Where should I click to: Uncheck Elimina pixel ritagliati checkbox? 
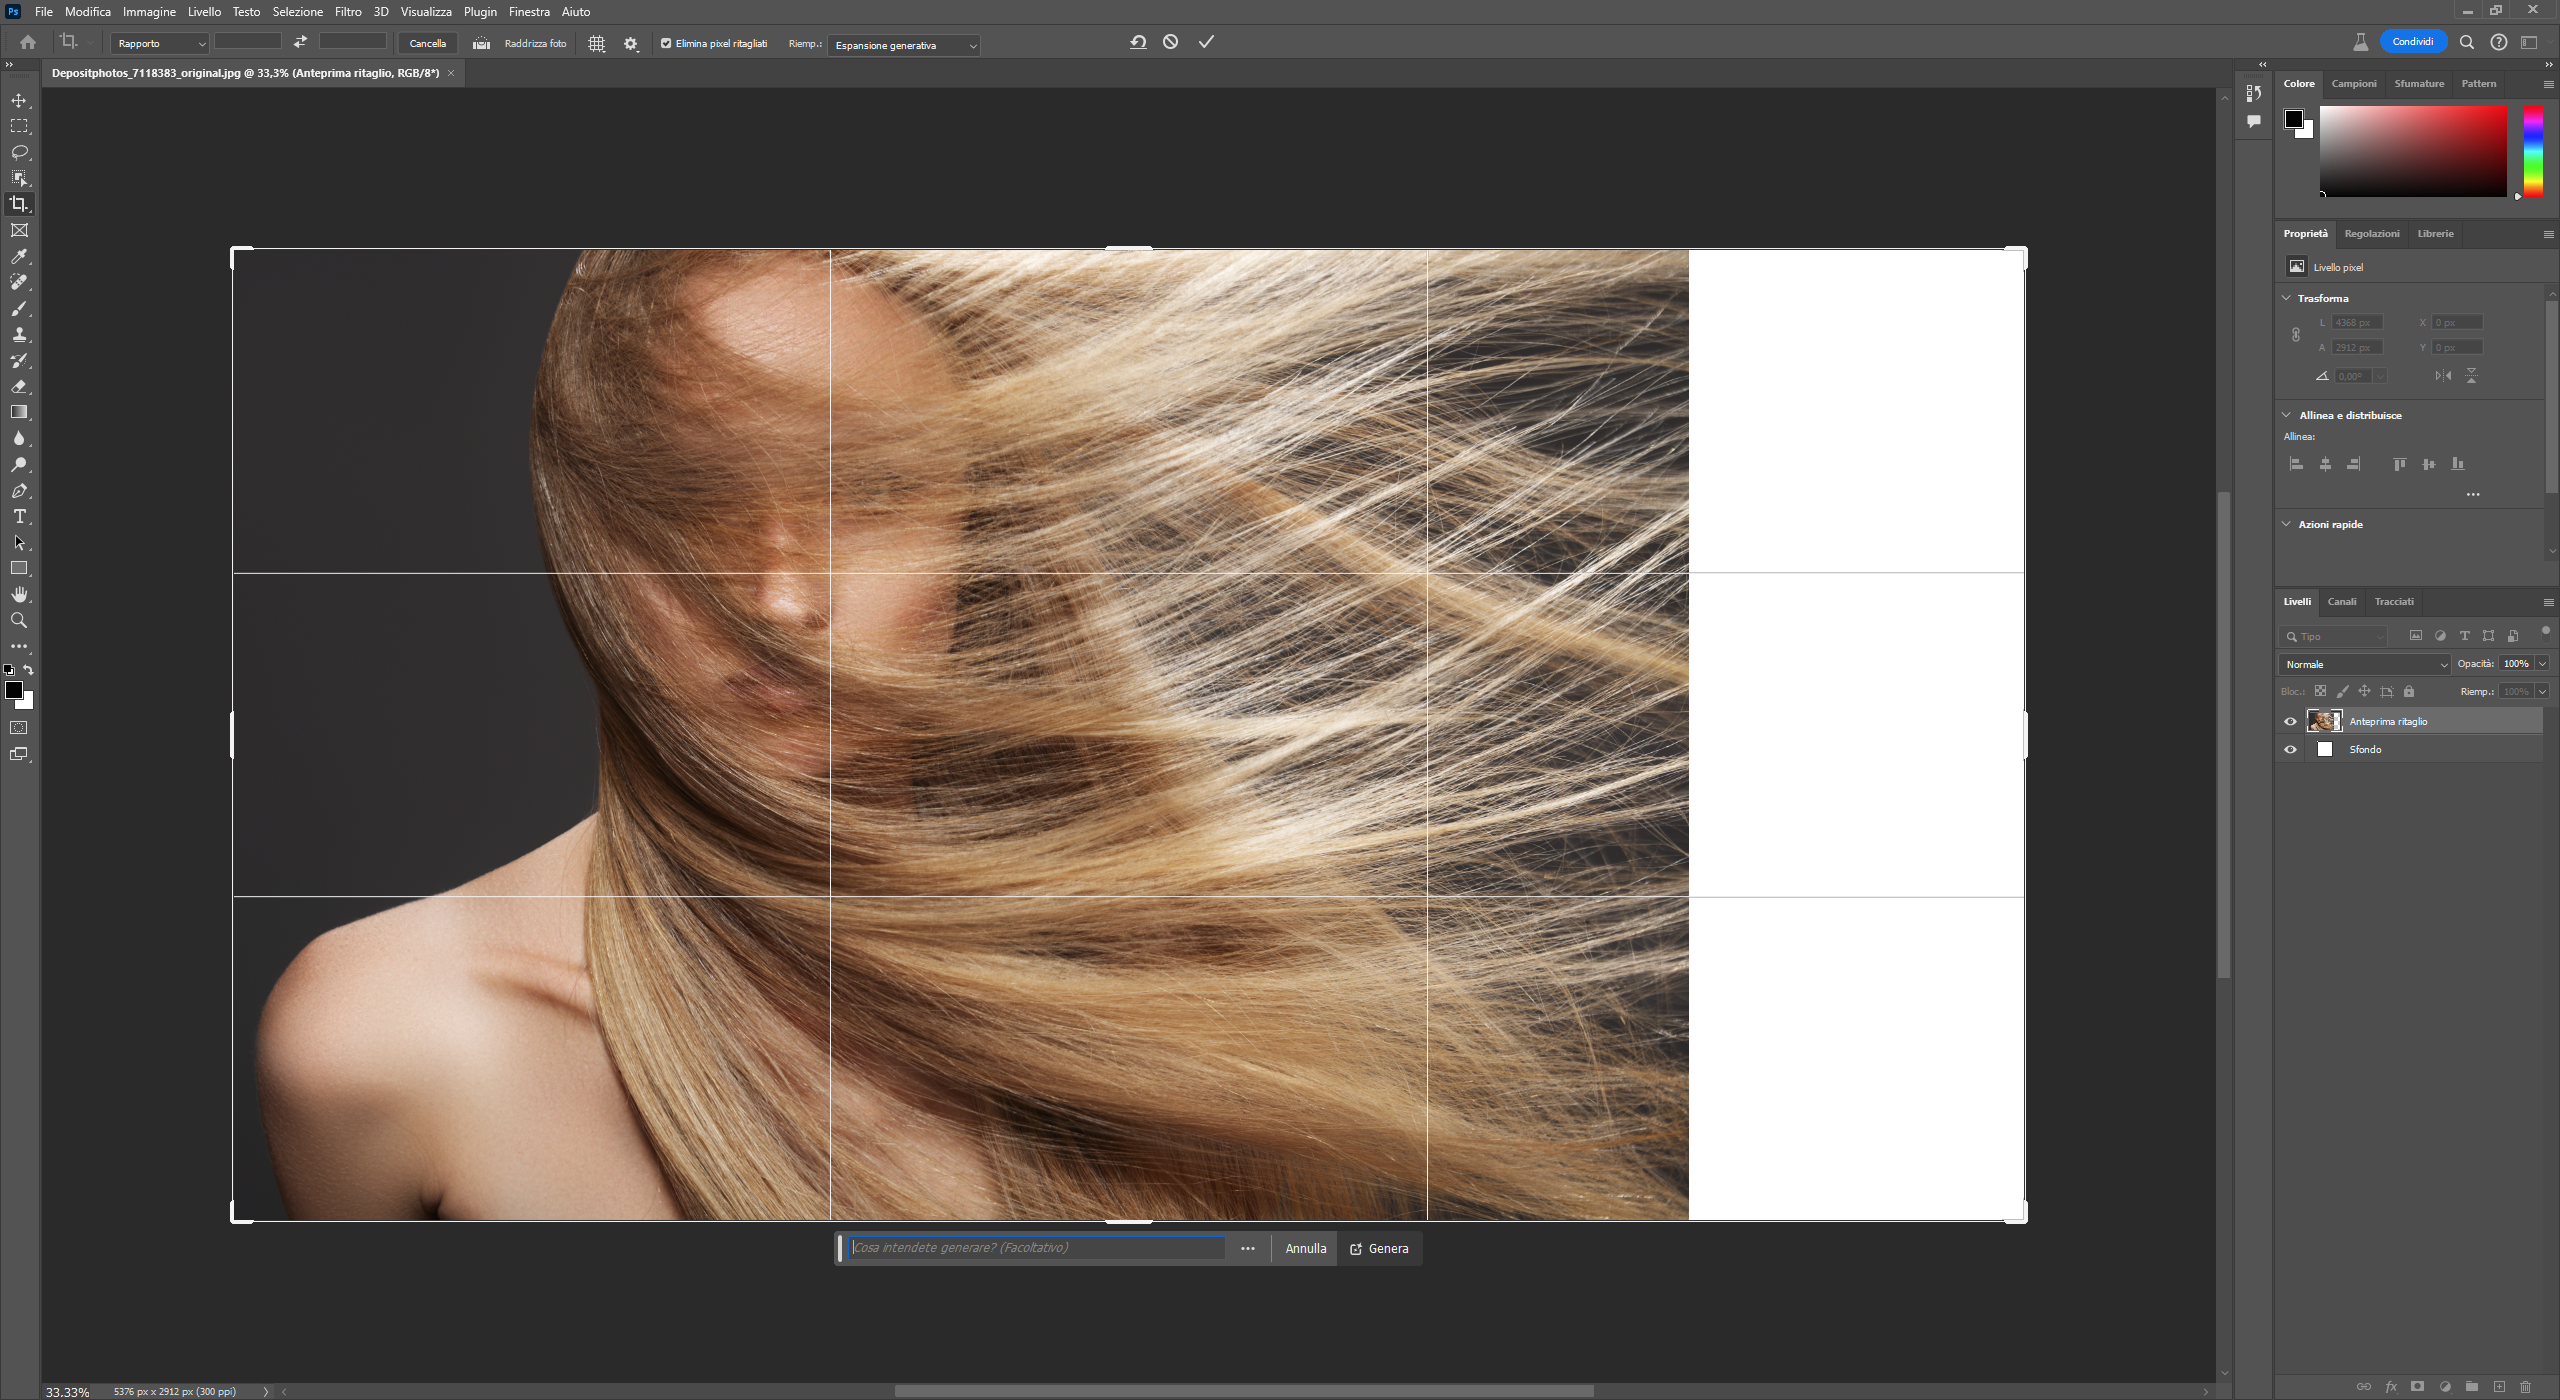[x=666, y=43]
